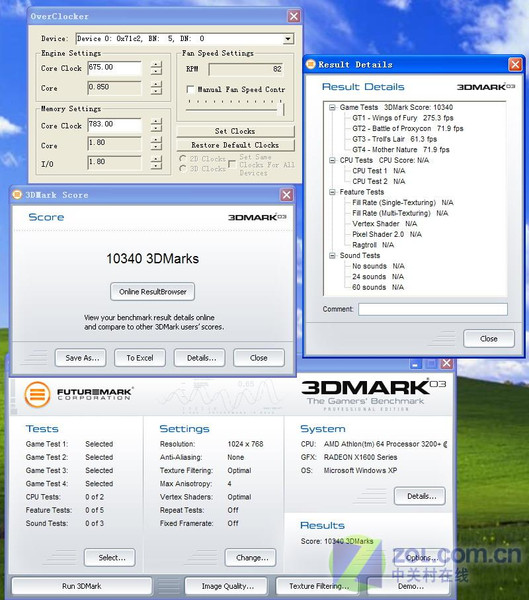Image resolution: width=529 pixels, height=600 pixels.
Task: Click the fan speed slider handle
Action: point(283,110)
